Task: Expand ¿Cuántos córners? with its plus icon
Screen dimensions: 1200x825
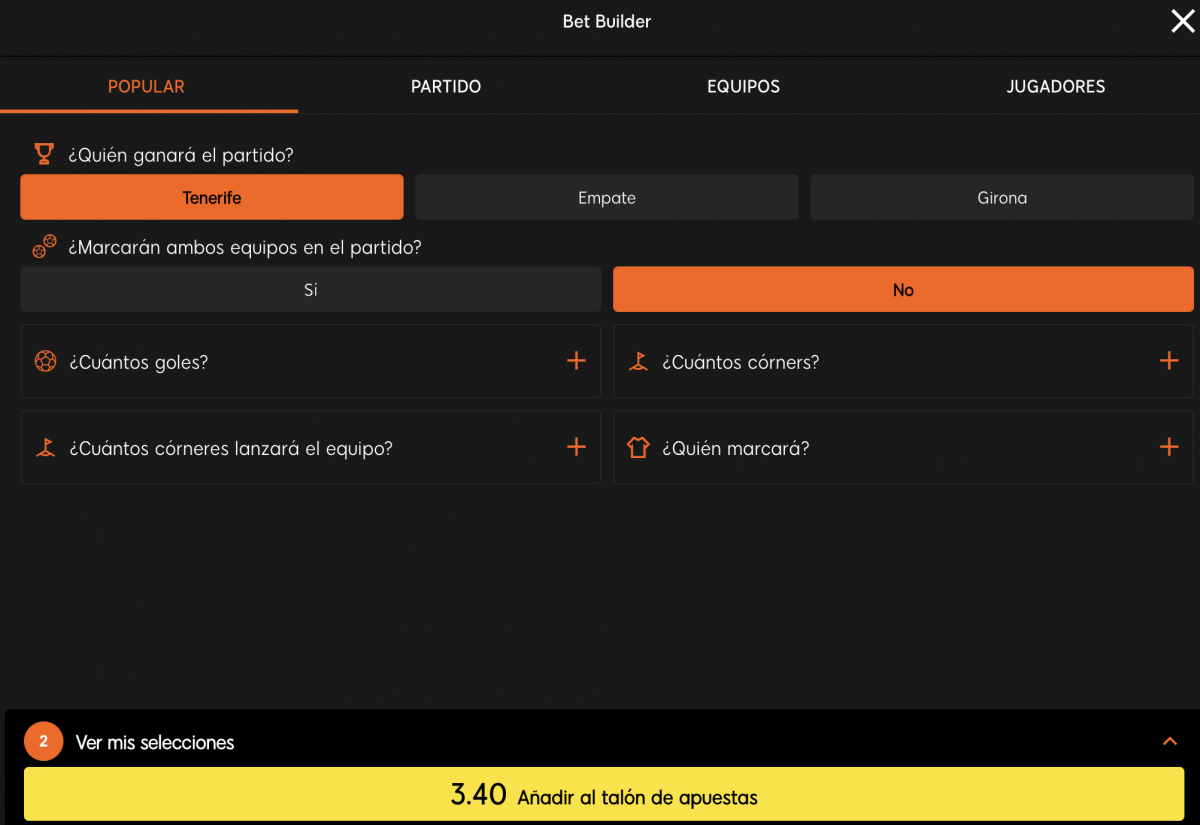Action: [x=1169, y=361]
